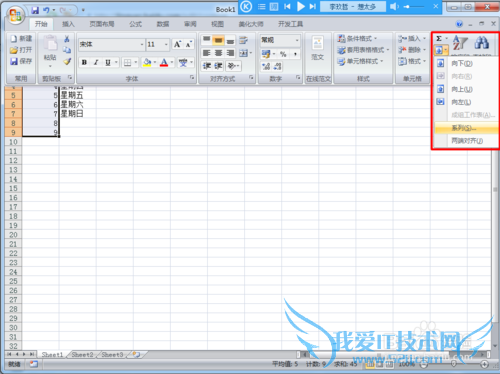This screenshot has width=500, height=374.
Task: Click the zoom slider in status bar
Action: point(454,365)
